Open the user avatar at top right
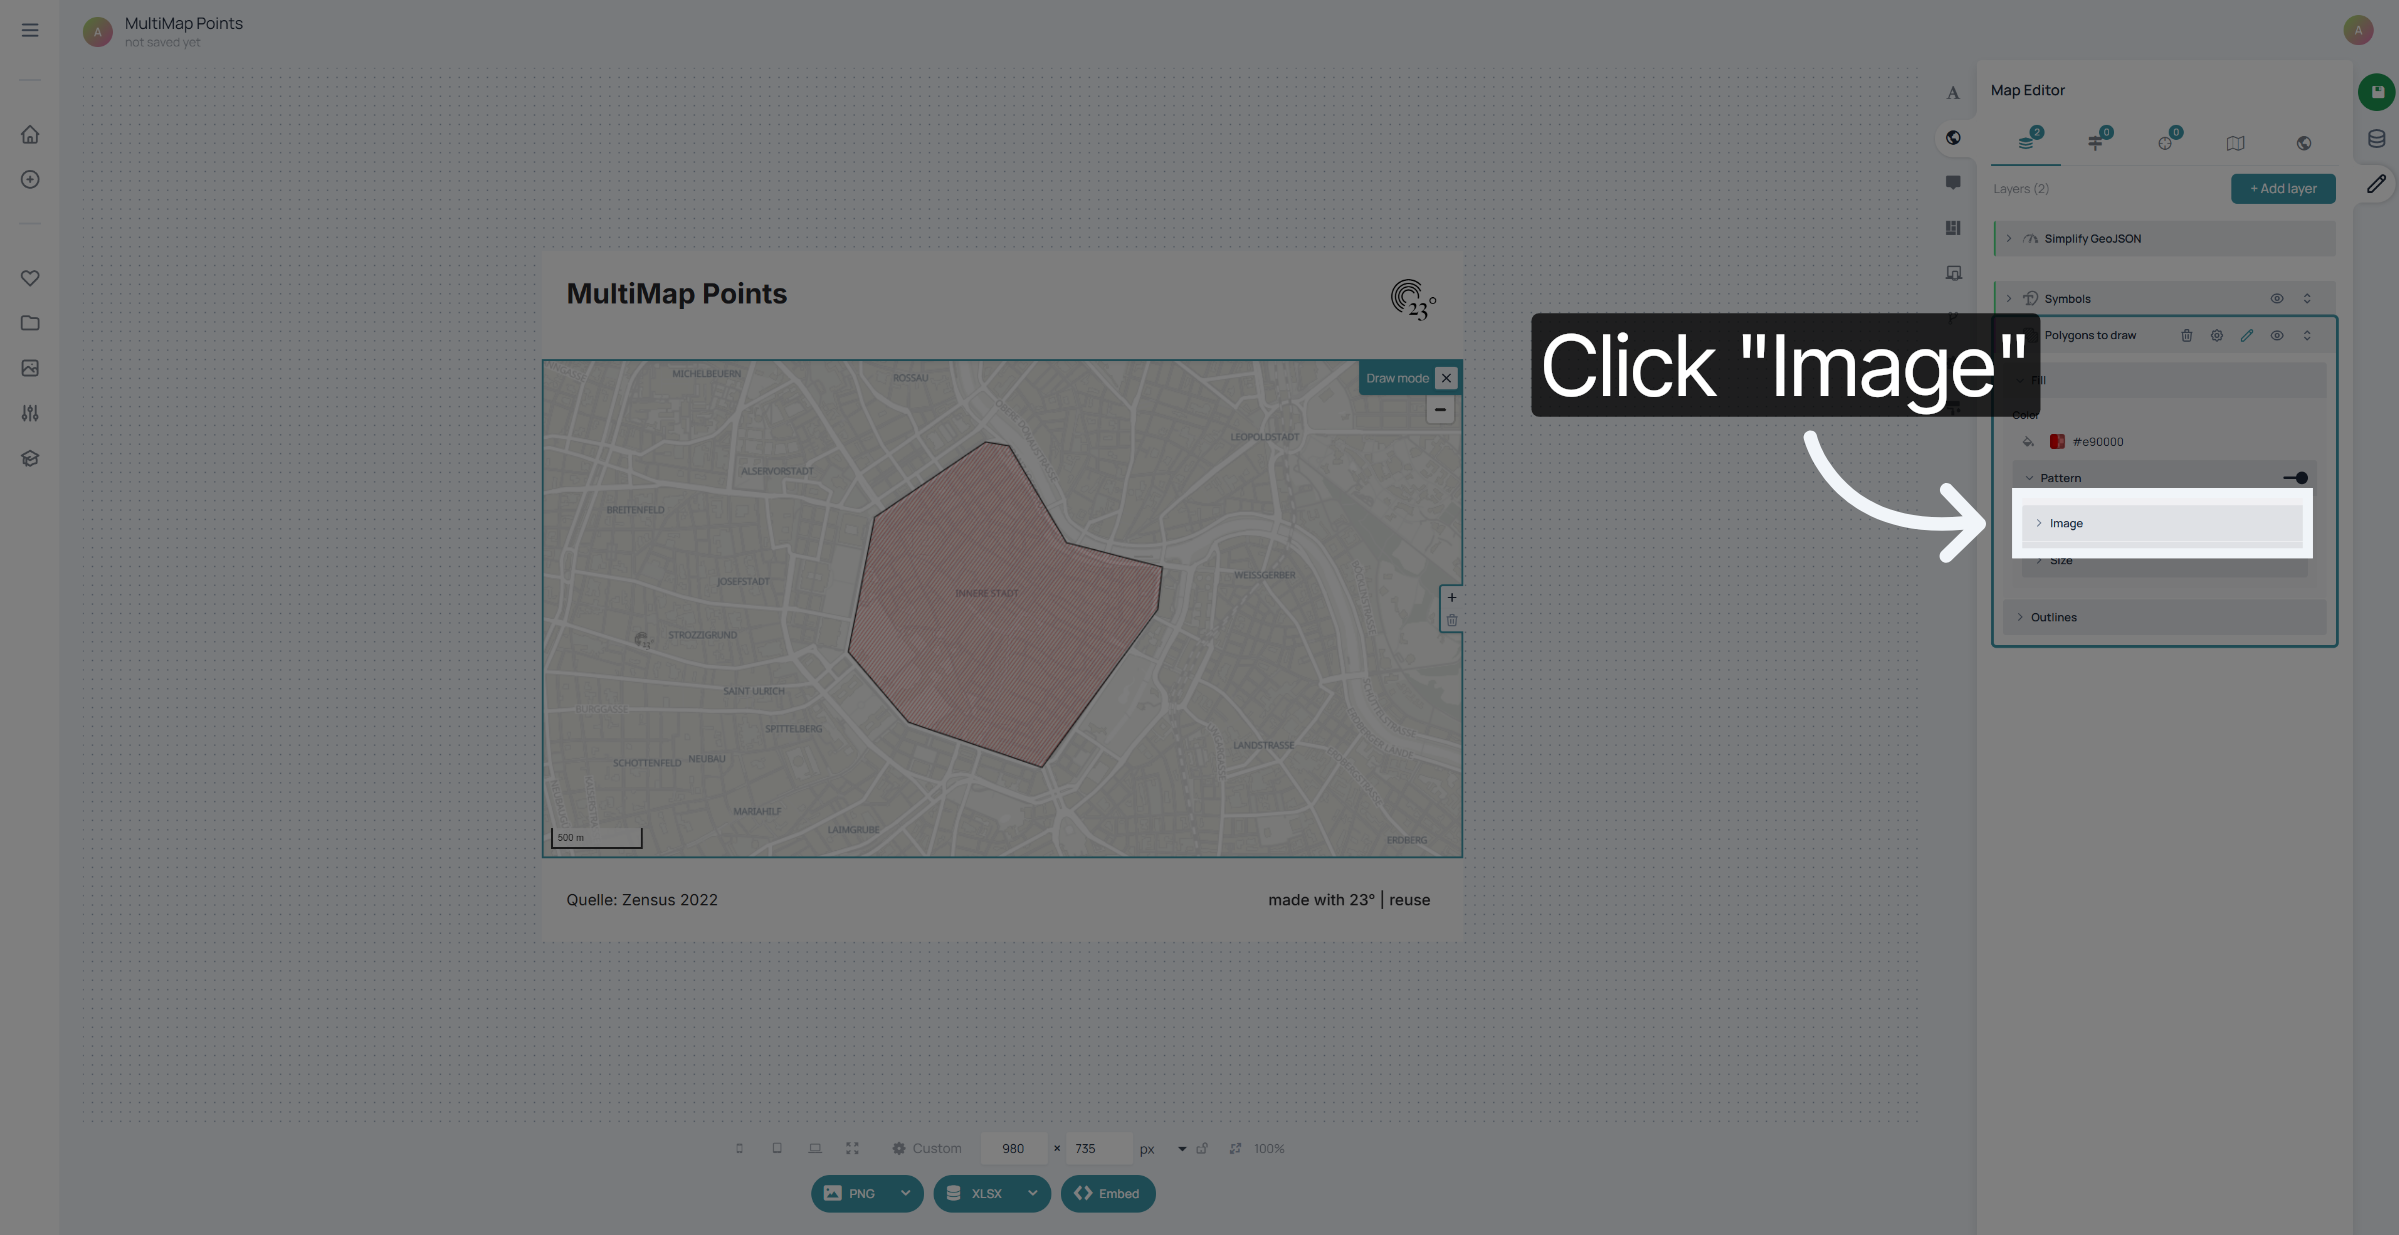Image resolution: width=2399 pixels, height=1235 pixels. (x=2358, y=30)
